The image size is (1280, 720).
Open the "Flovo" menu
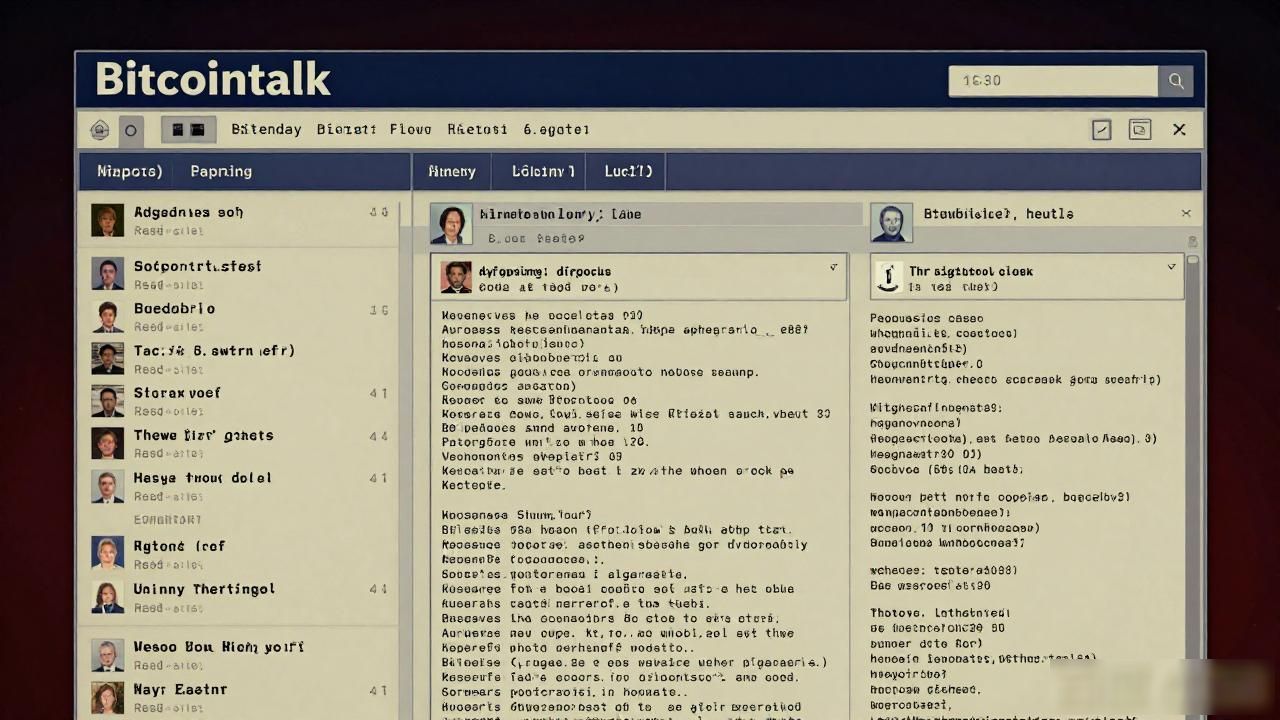pyautogui.click(x=410, y=130)
